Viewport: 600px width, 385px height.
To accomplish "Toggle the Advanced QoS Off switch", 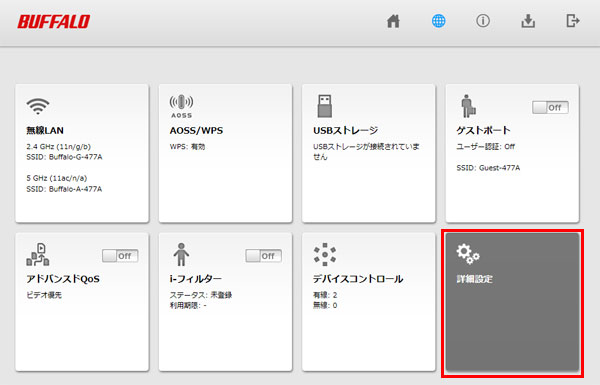I will click(x=120, y=256).
